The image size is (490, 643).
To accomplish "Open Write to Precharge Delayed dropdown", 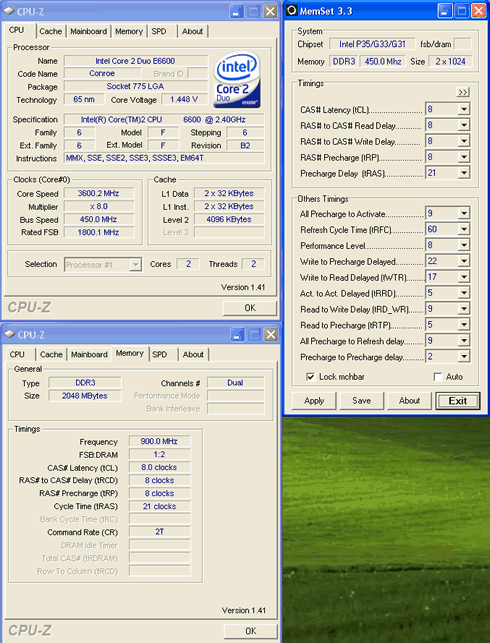I will pyautogui.click(x=464, y=261).
